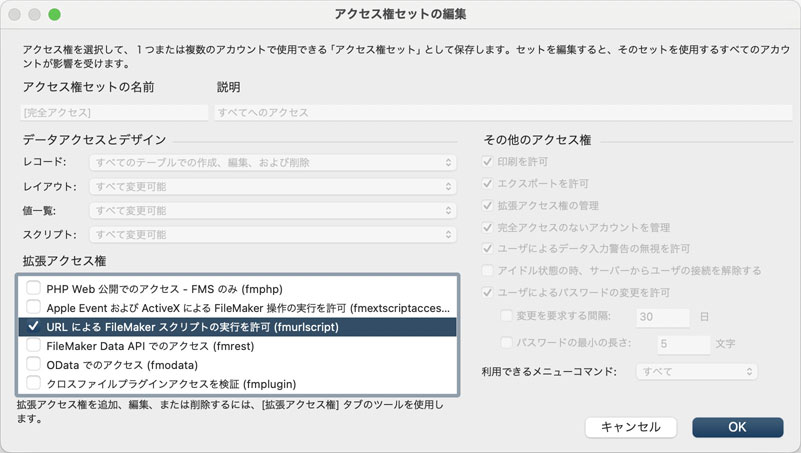Click the green zoom window button
801x453 pixels.
[x=55, y=15]
